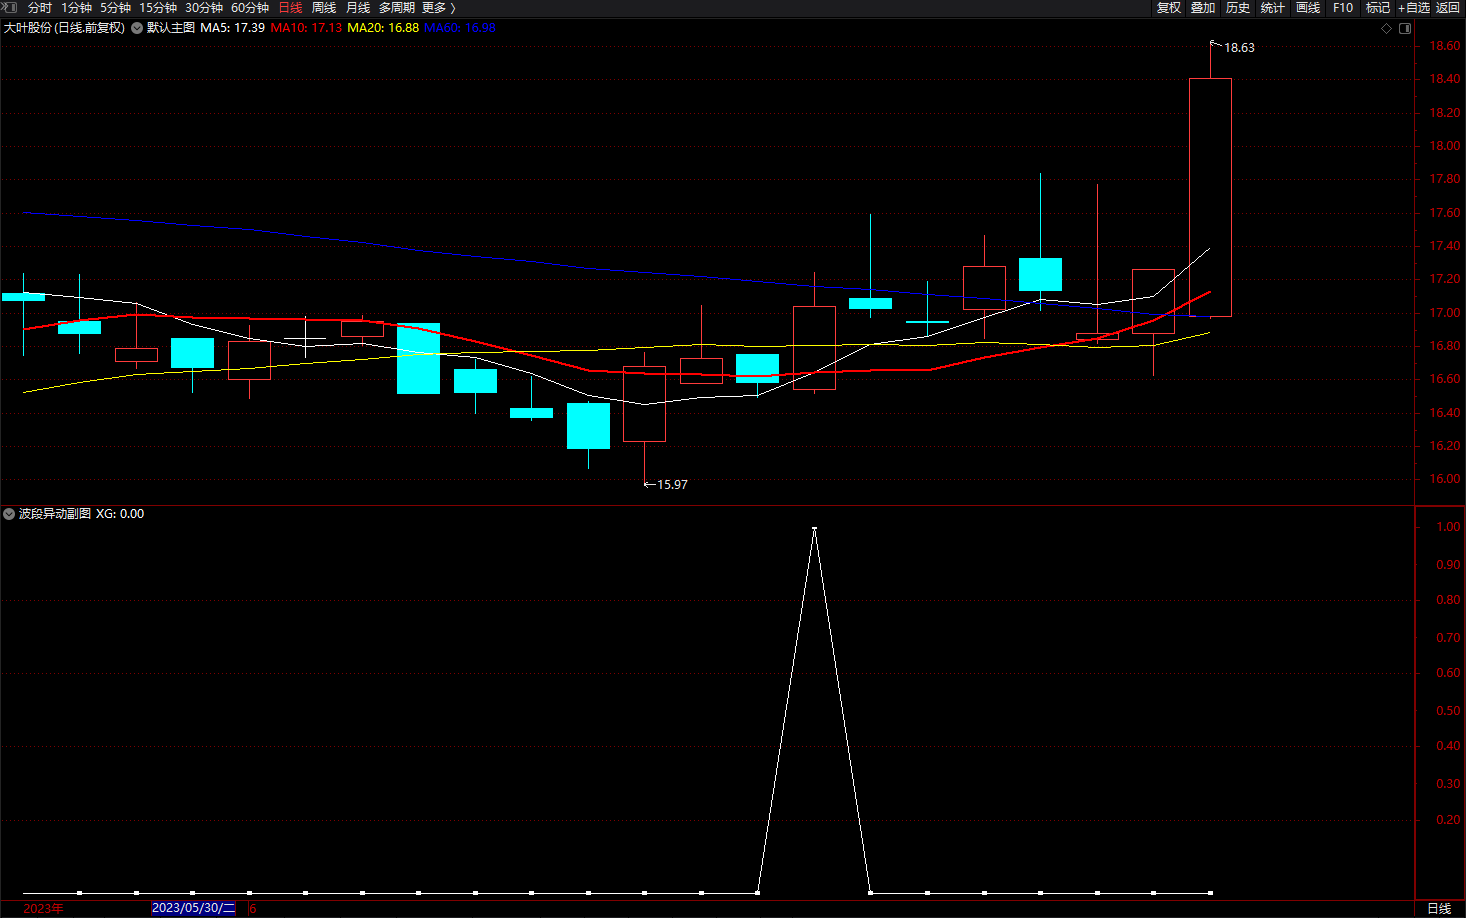Click the 日线 label at bottom-right

click(1439, 908)
